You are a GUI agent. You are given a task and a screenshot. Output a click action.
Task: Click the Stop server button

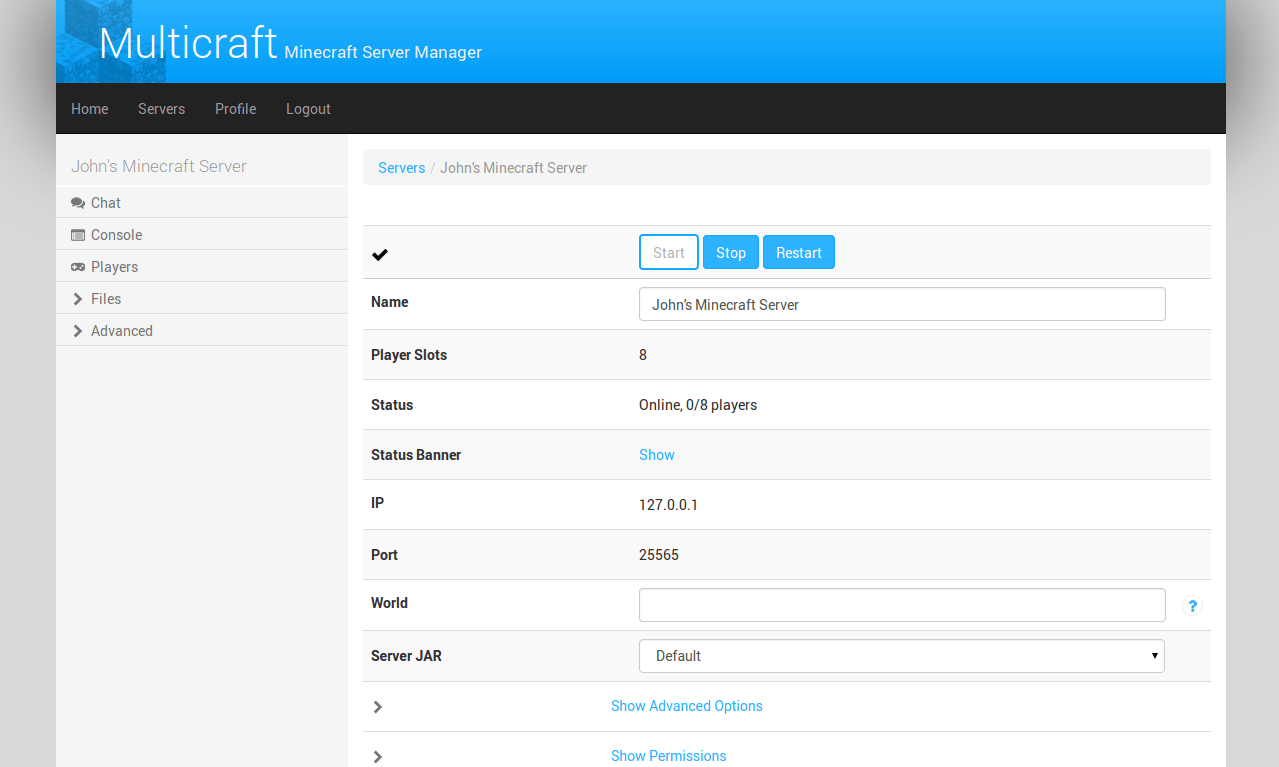click(x=731, y=253)
